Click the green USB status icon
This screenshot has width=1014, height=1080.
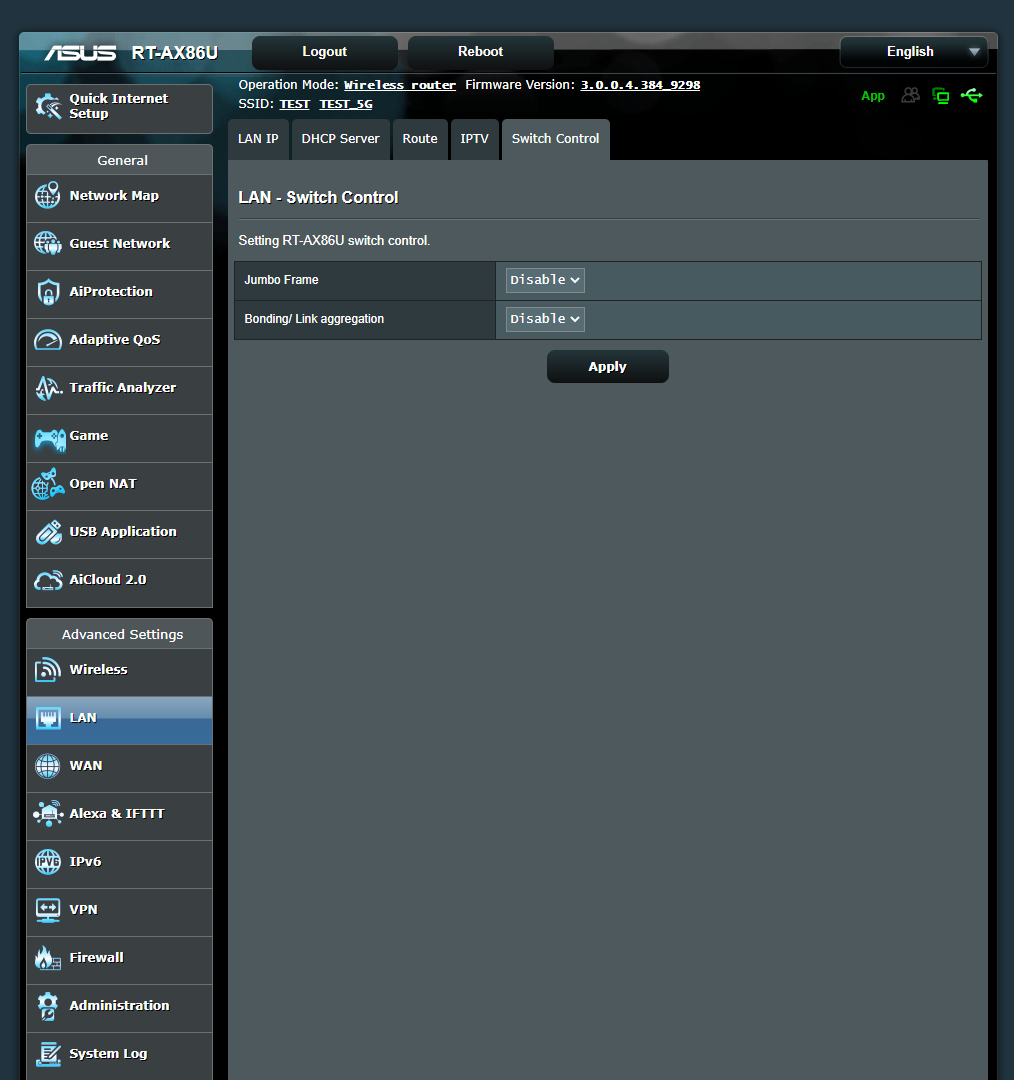(972, 95)
